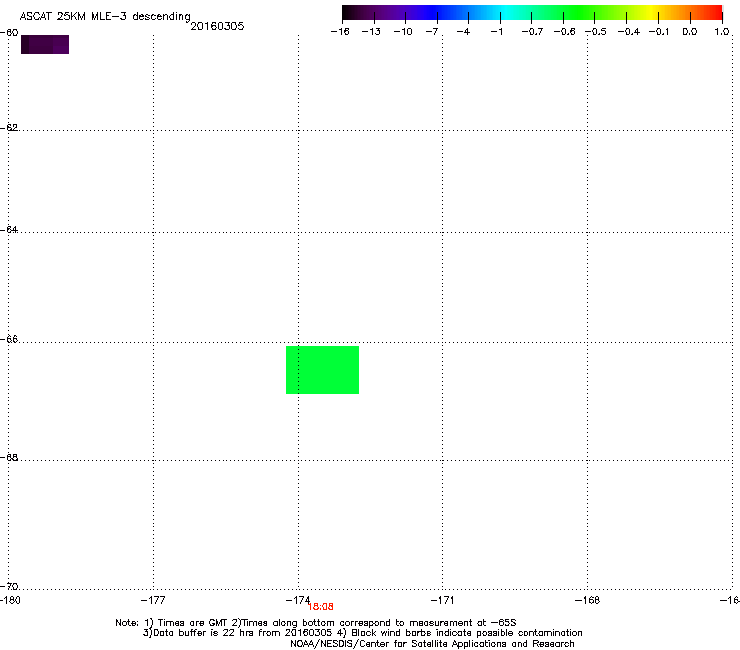Click the -4 color bar label

(x=463, y=32)
